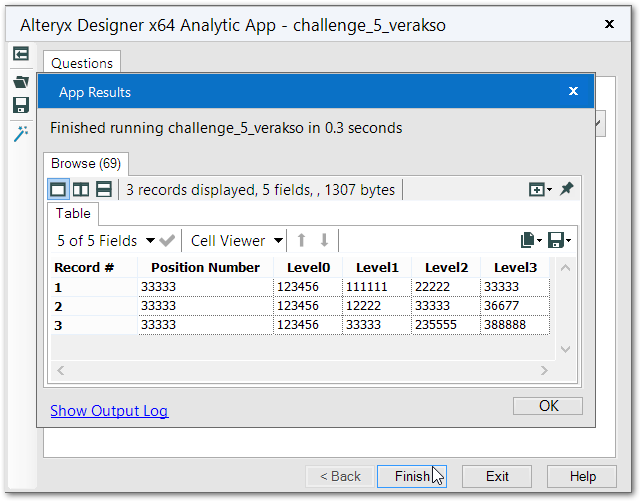Click the magic wand icon in sidebar
Image resolution: width=641 pixels, height=502 pixels.
pyautogui.click(x=20, y=134)
